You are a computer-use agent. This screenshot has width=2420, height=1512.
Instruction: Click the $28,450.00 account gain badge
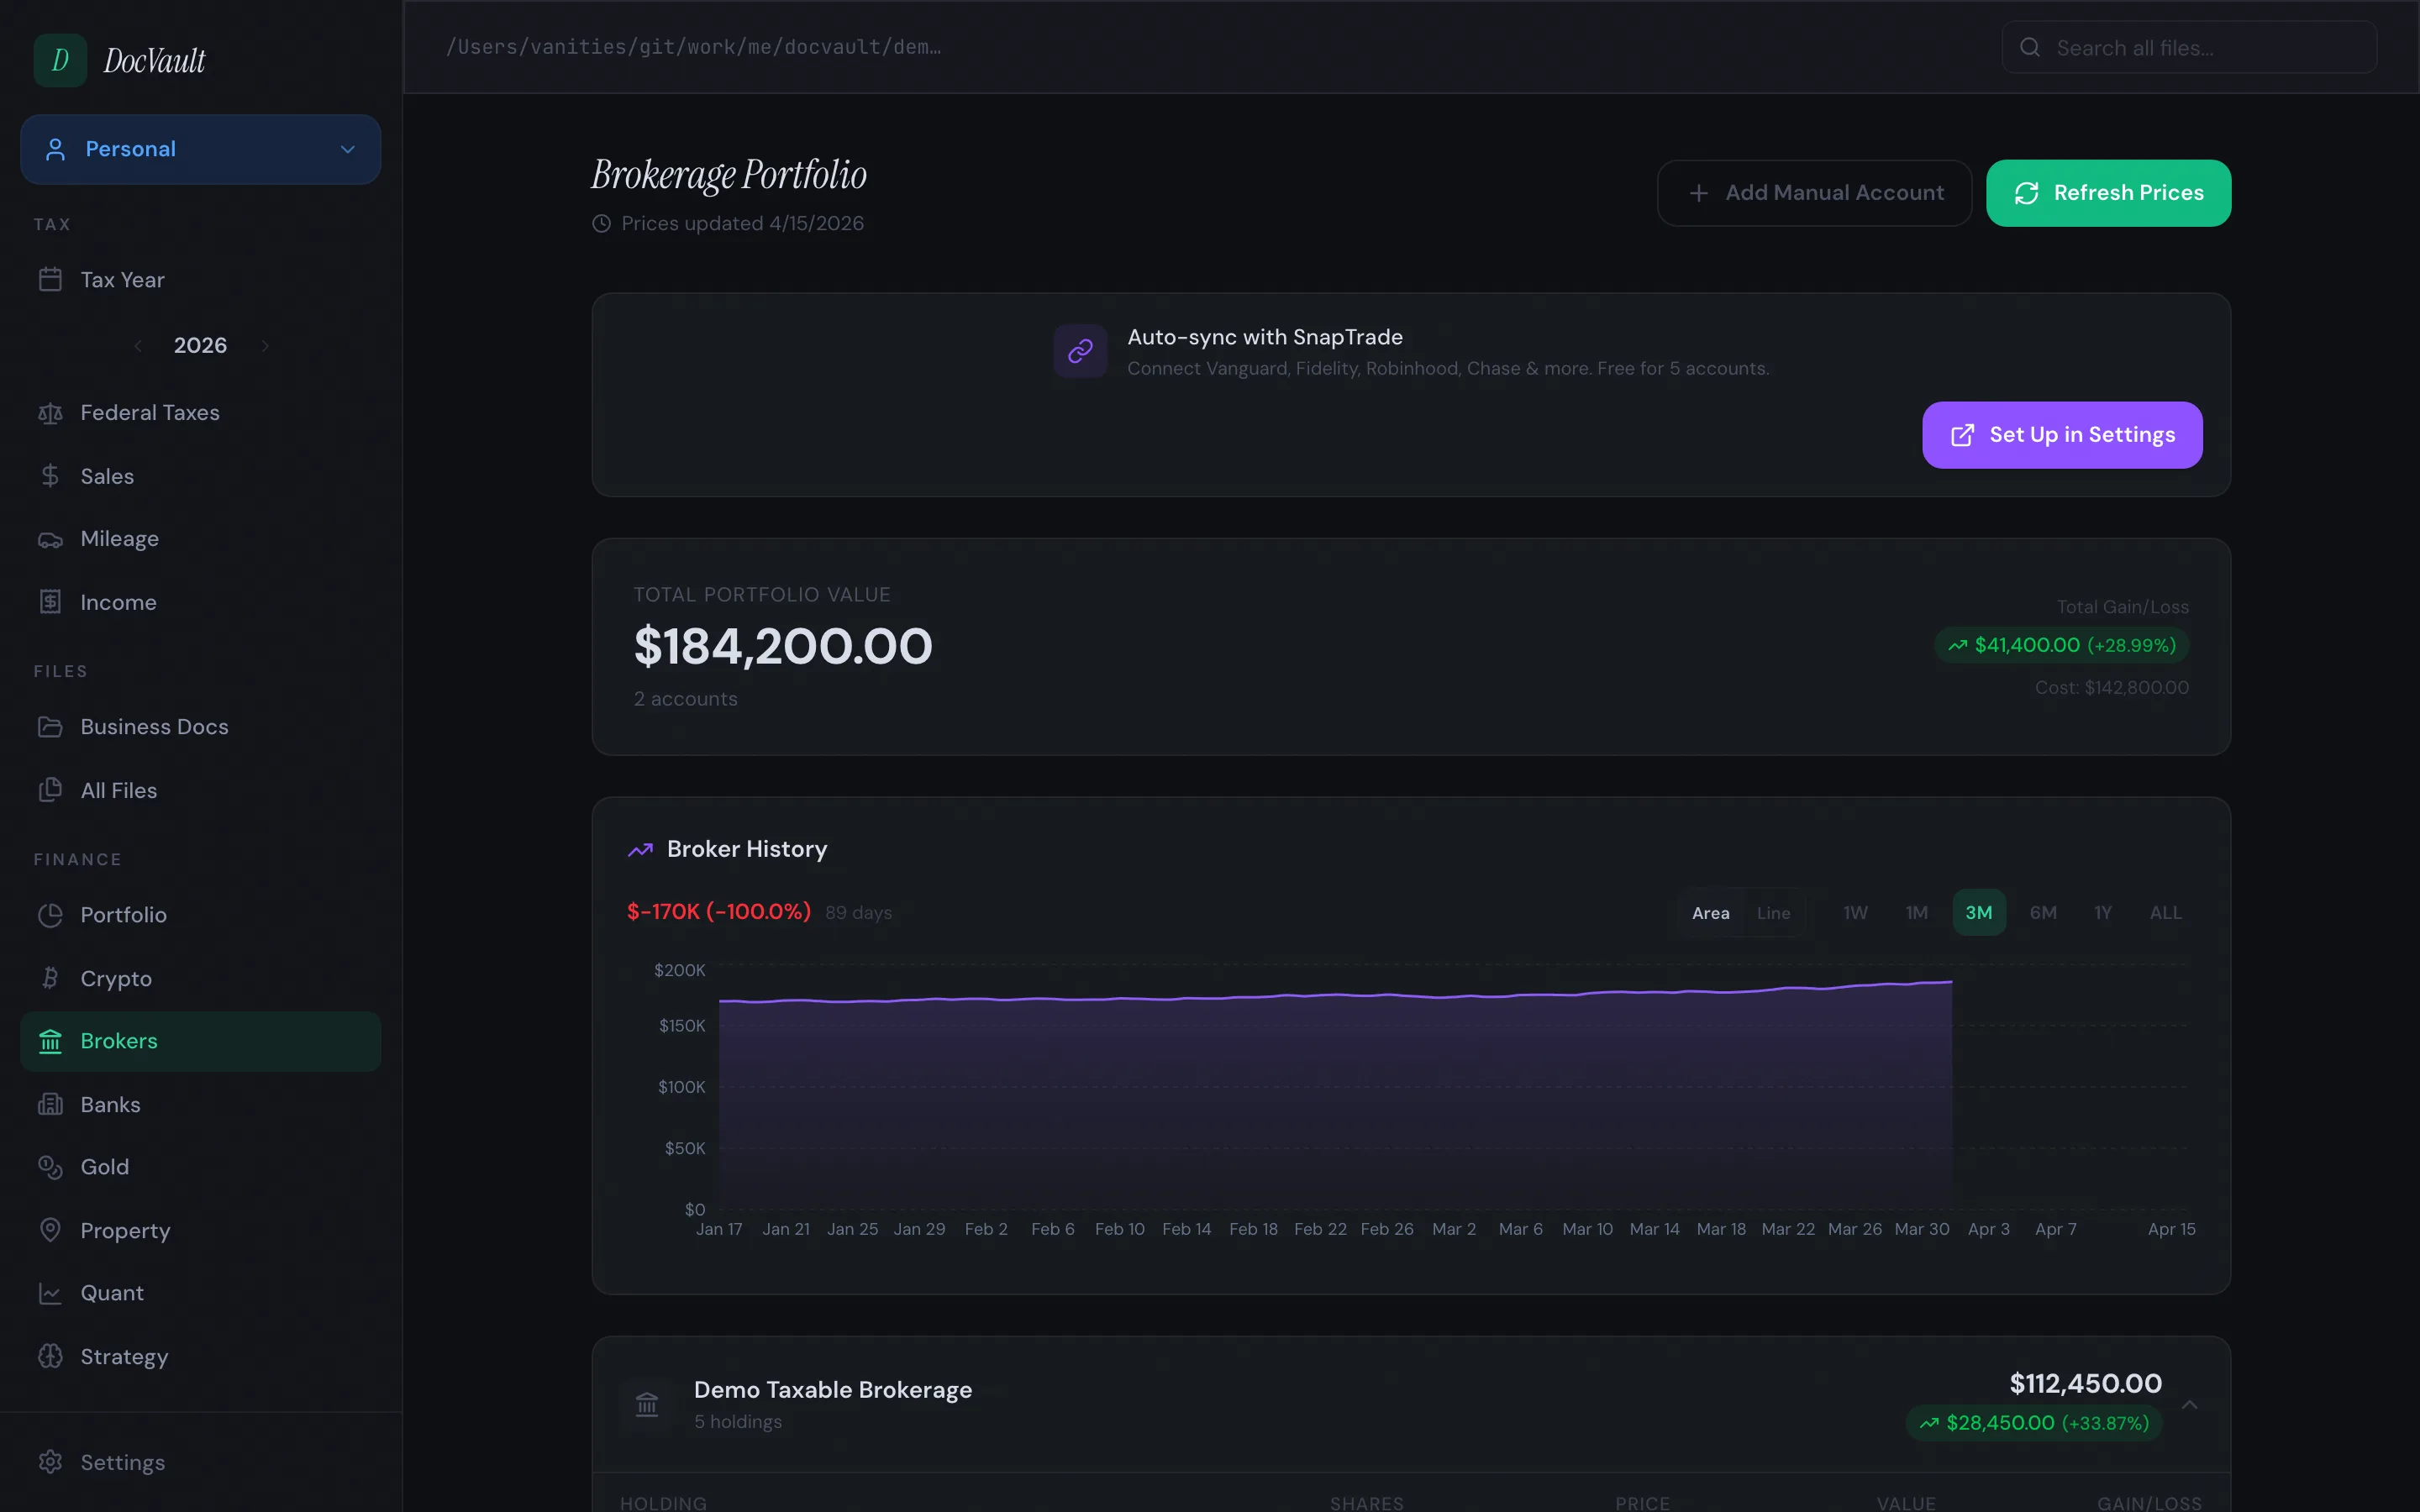click(x=2034, y=1423)
